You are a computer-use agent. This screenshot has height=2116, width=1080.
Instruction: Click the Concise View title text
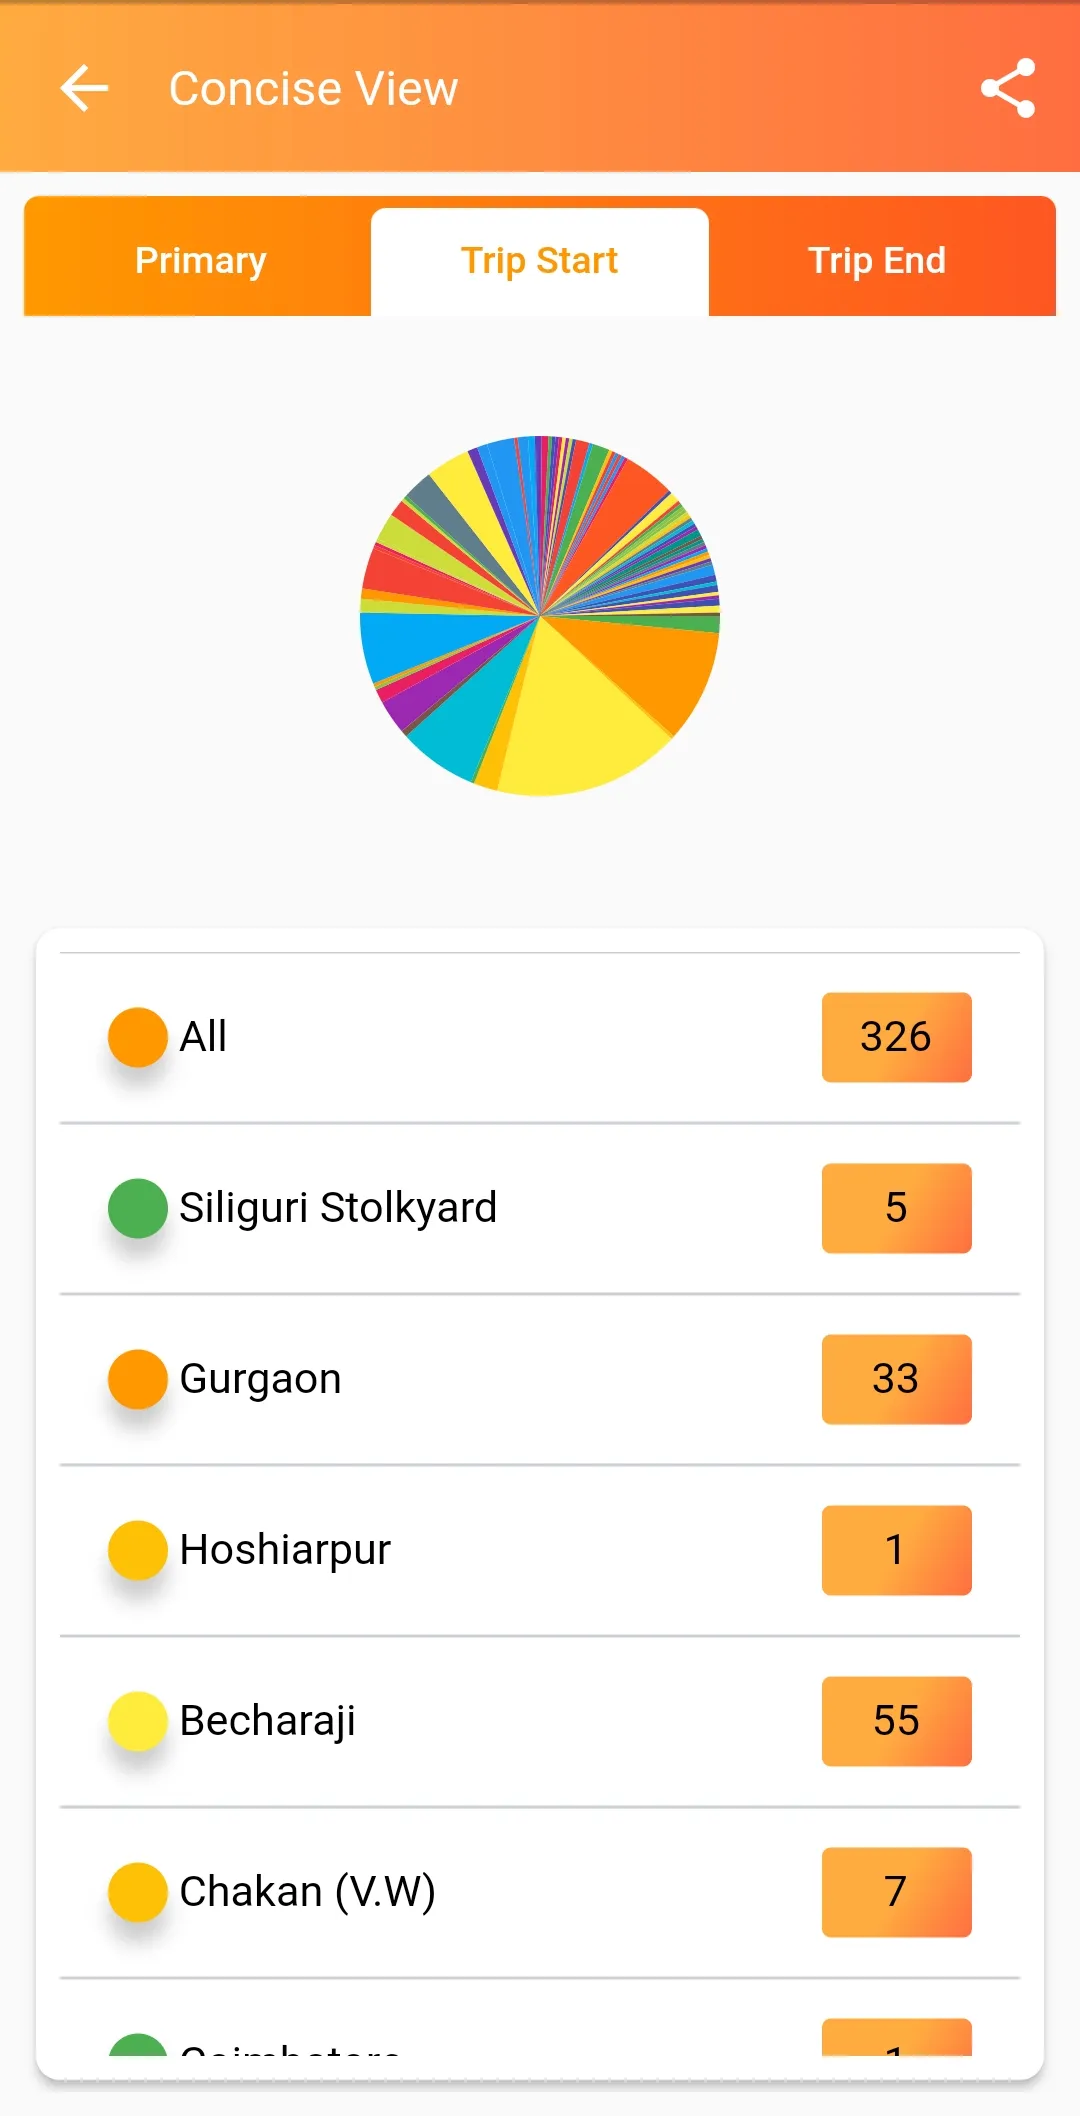point(313,88)
